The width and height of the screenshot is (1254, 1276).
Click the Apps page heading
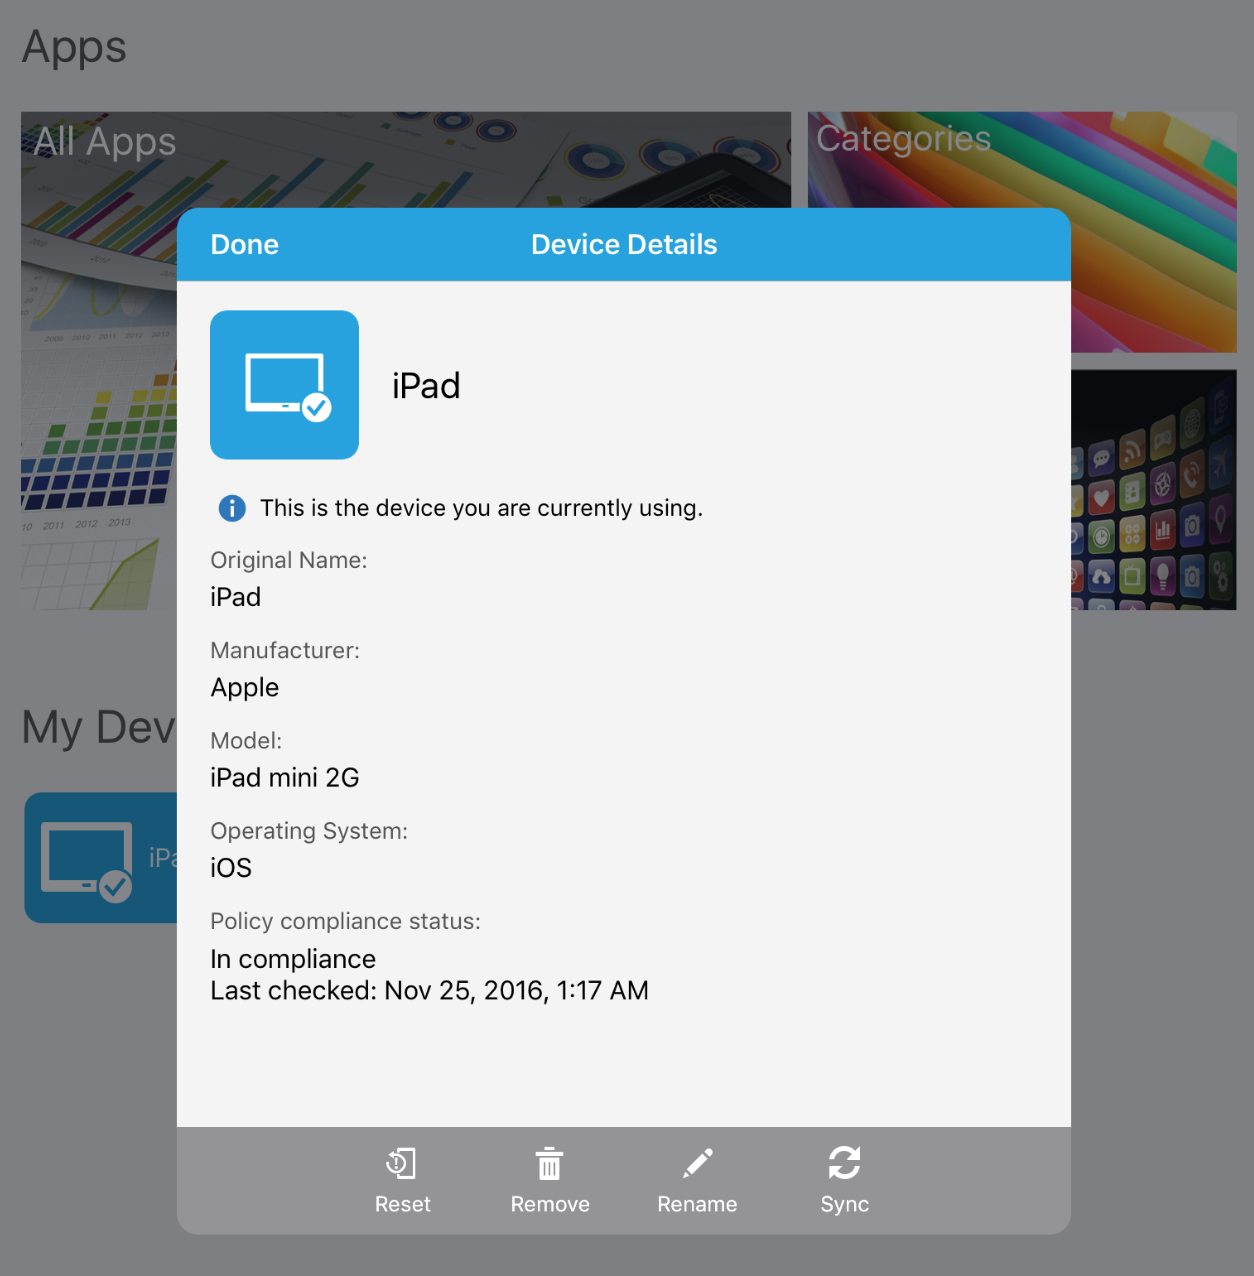point(74,47)
